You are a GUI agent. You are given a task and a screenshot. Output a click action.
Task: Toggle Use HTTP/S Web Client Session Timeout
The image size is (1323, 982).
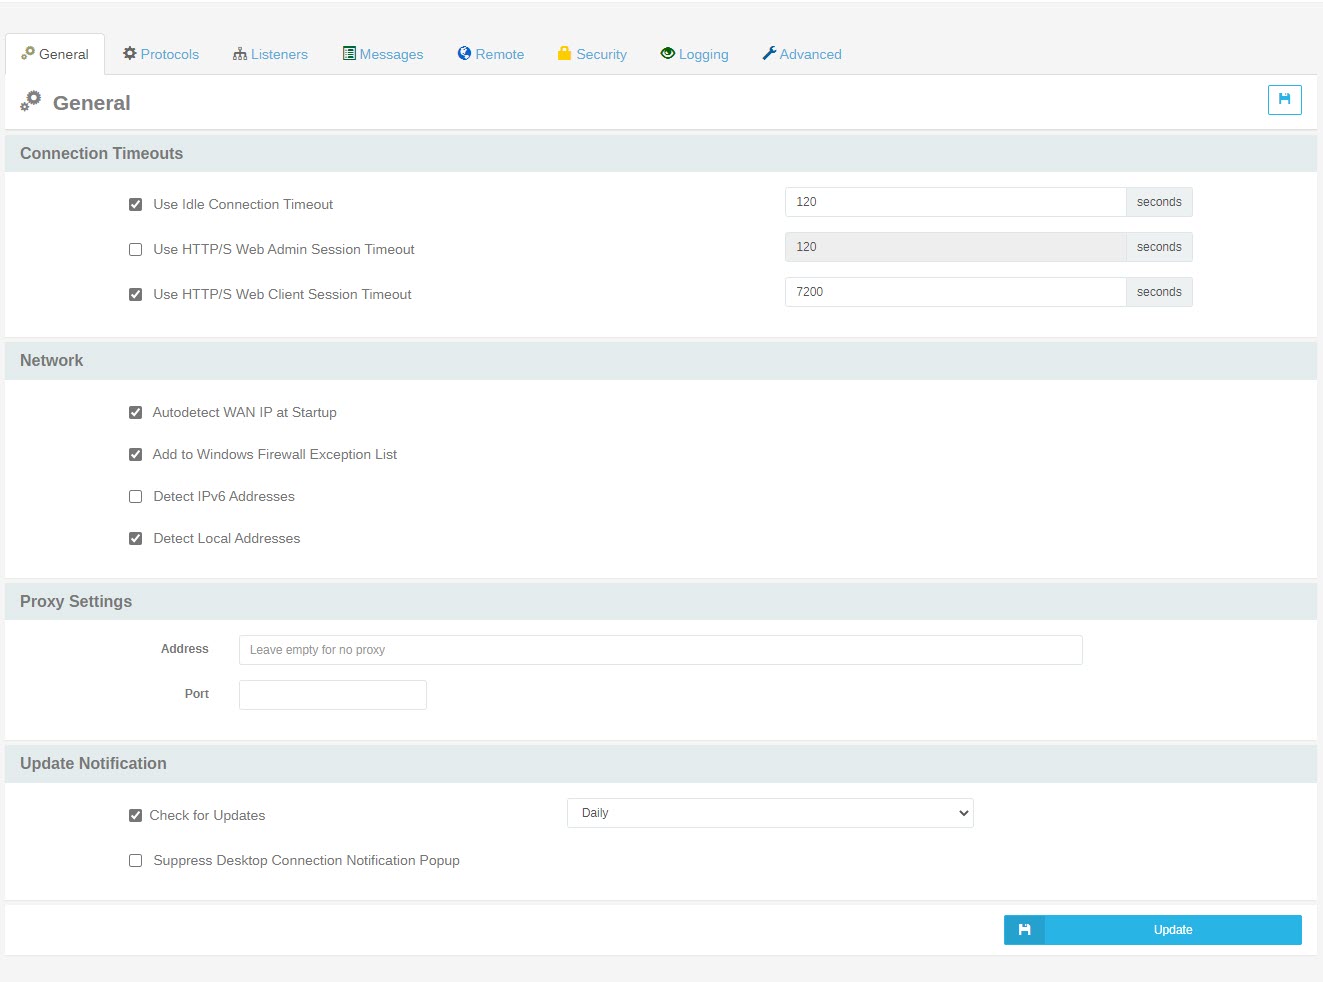[x=135, y=294]
